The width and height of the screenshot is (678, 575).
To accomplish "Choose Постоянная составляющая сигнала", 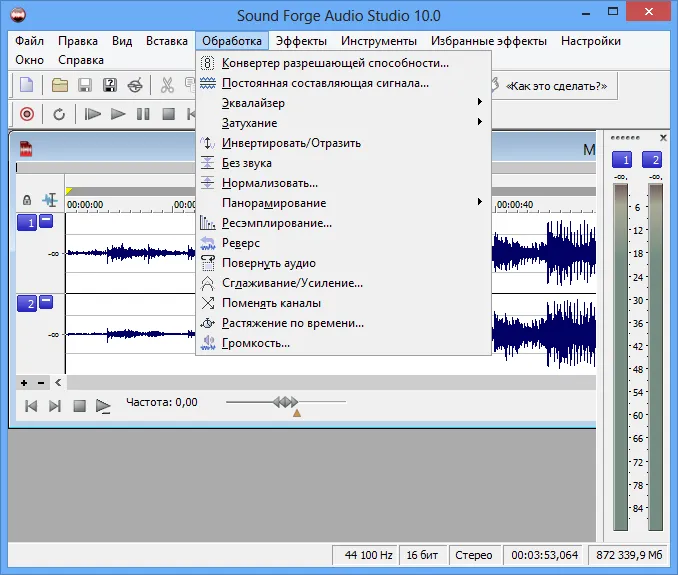I will (x=343, y=83).
